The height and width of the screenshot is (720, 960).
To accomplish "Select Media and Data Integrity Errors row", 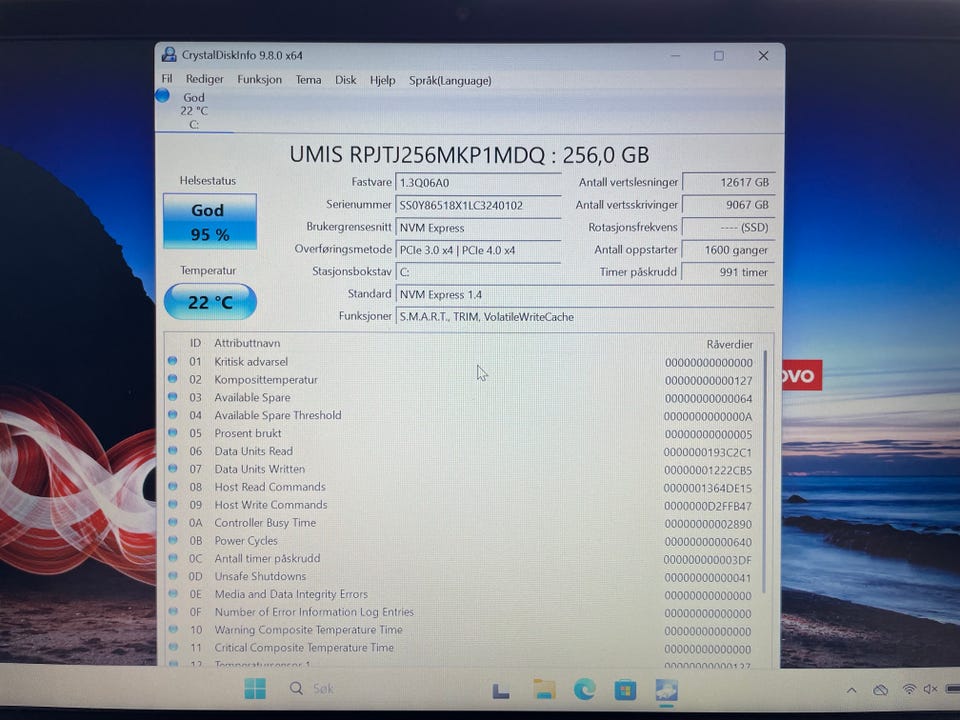I will click(462, 594).
